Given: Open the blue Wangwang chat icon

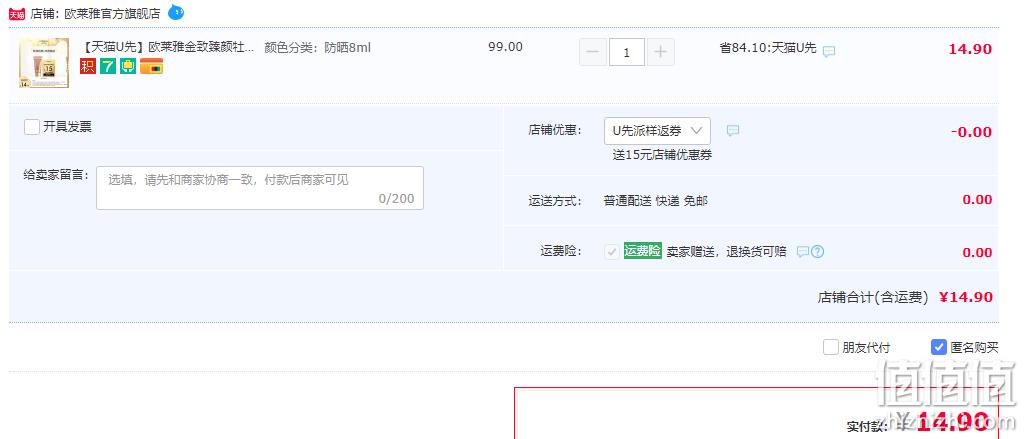Looking at the screenshot, I should (176, 12).
